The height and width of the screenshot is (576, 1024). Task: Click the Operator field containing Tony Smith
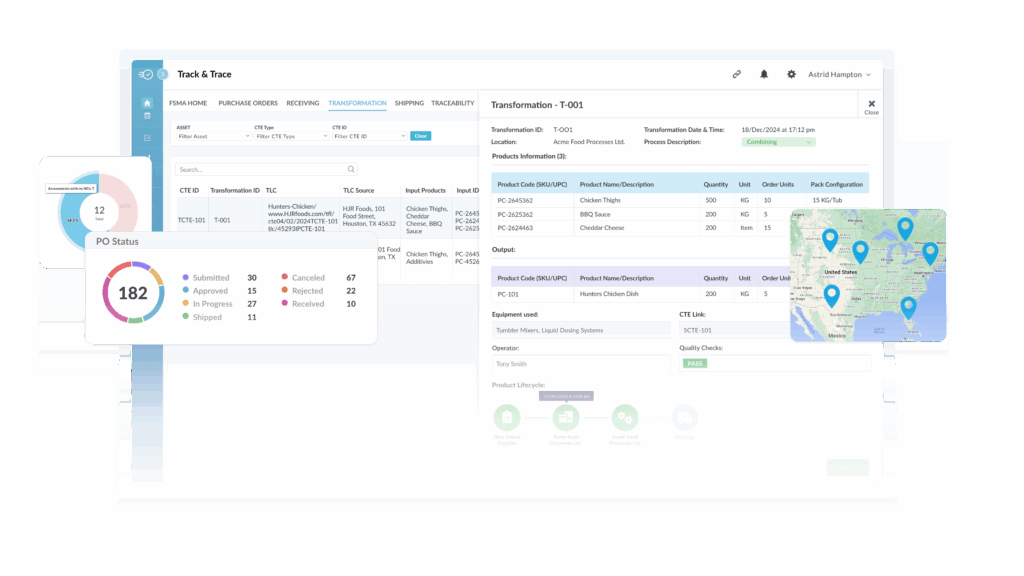coord(581,364)
